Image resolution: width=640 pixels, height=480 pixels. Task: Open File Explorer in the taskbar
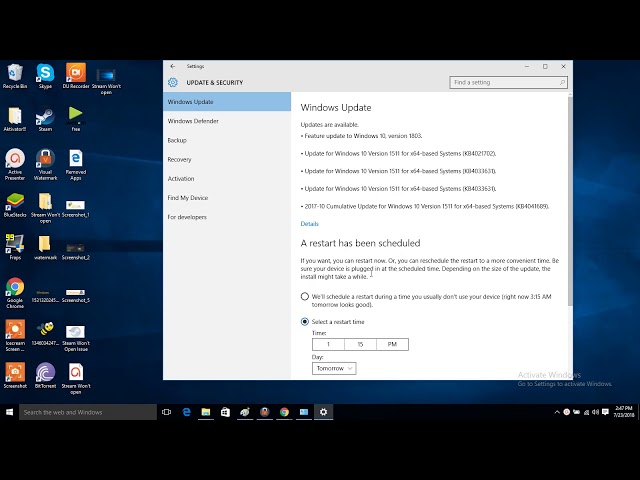click(x=206, y=412)
